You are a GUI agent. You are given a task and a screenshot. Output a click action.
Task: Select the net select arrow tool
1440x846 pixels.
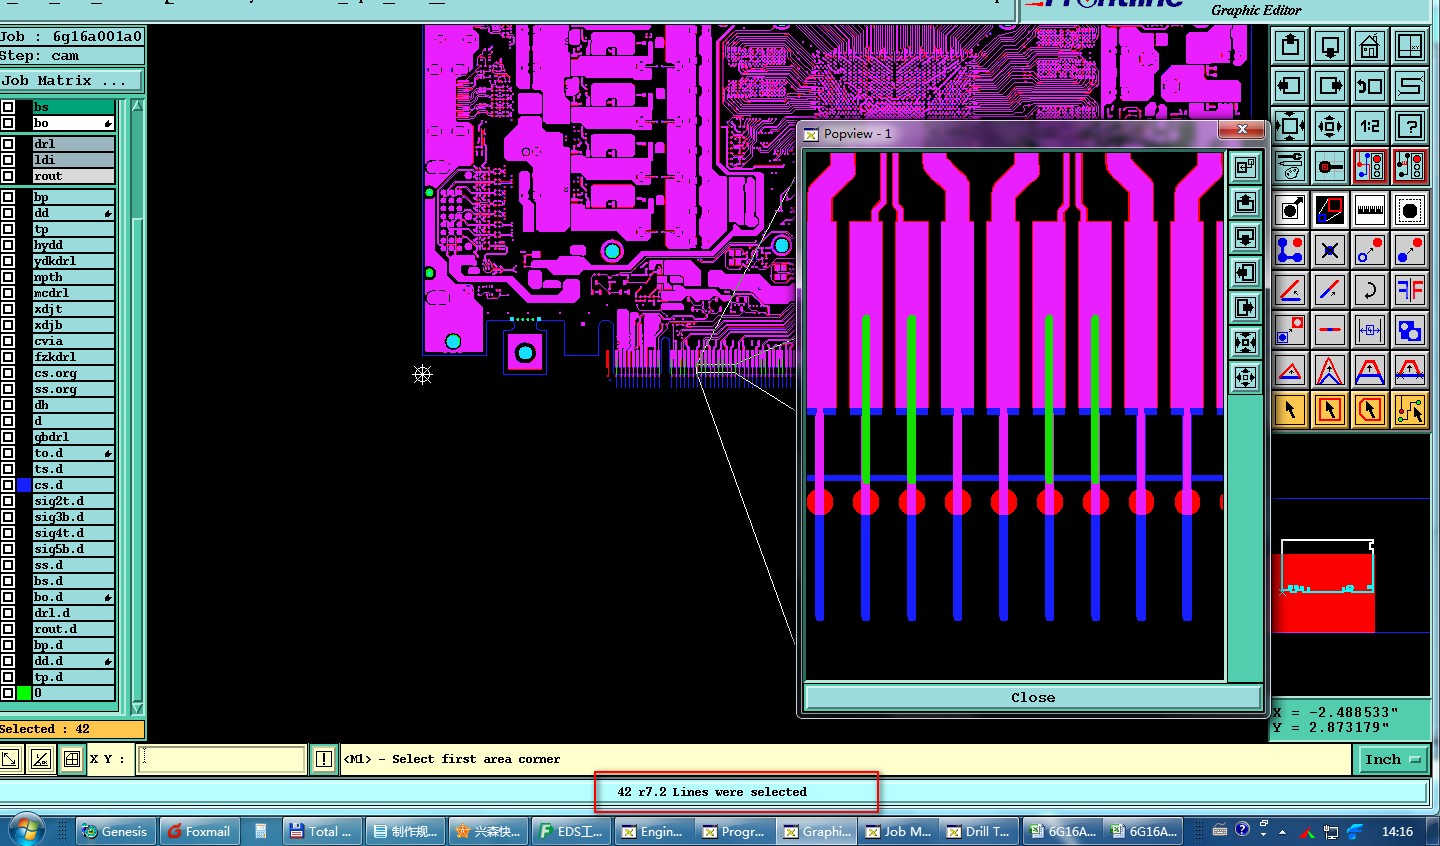1410,410
